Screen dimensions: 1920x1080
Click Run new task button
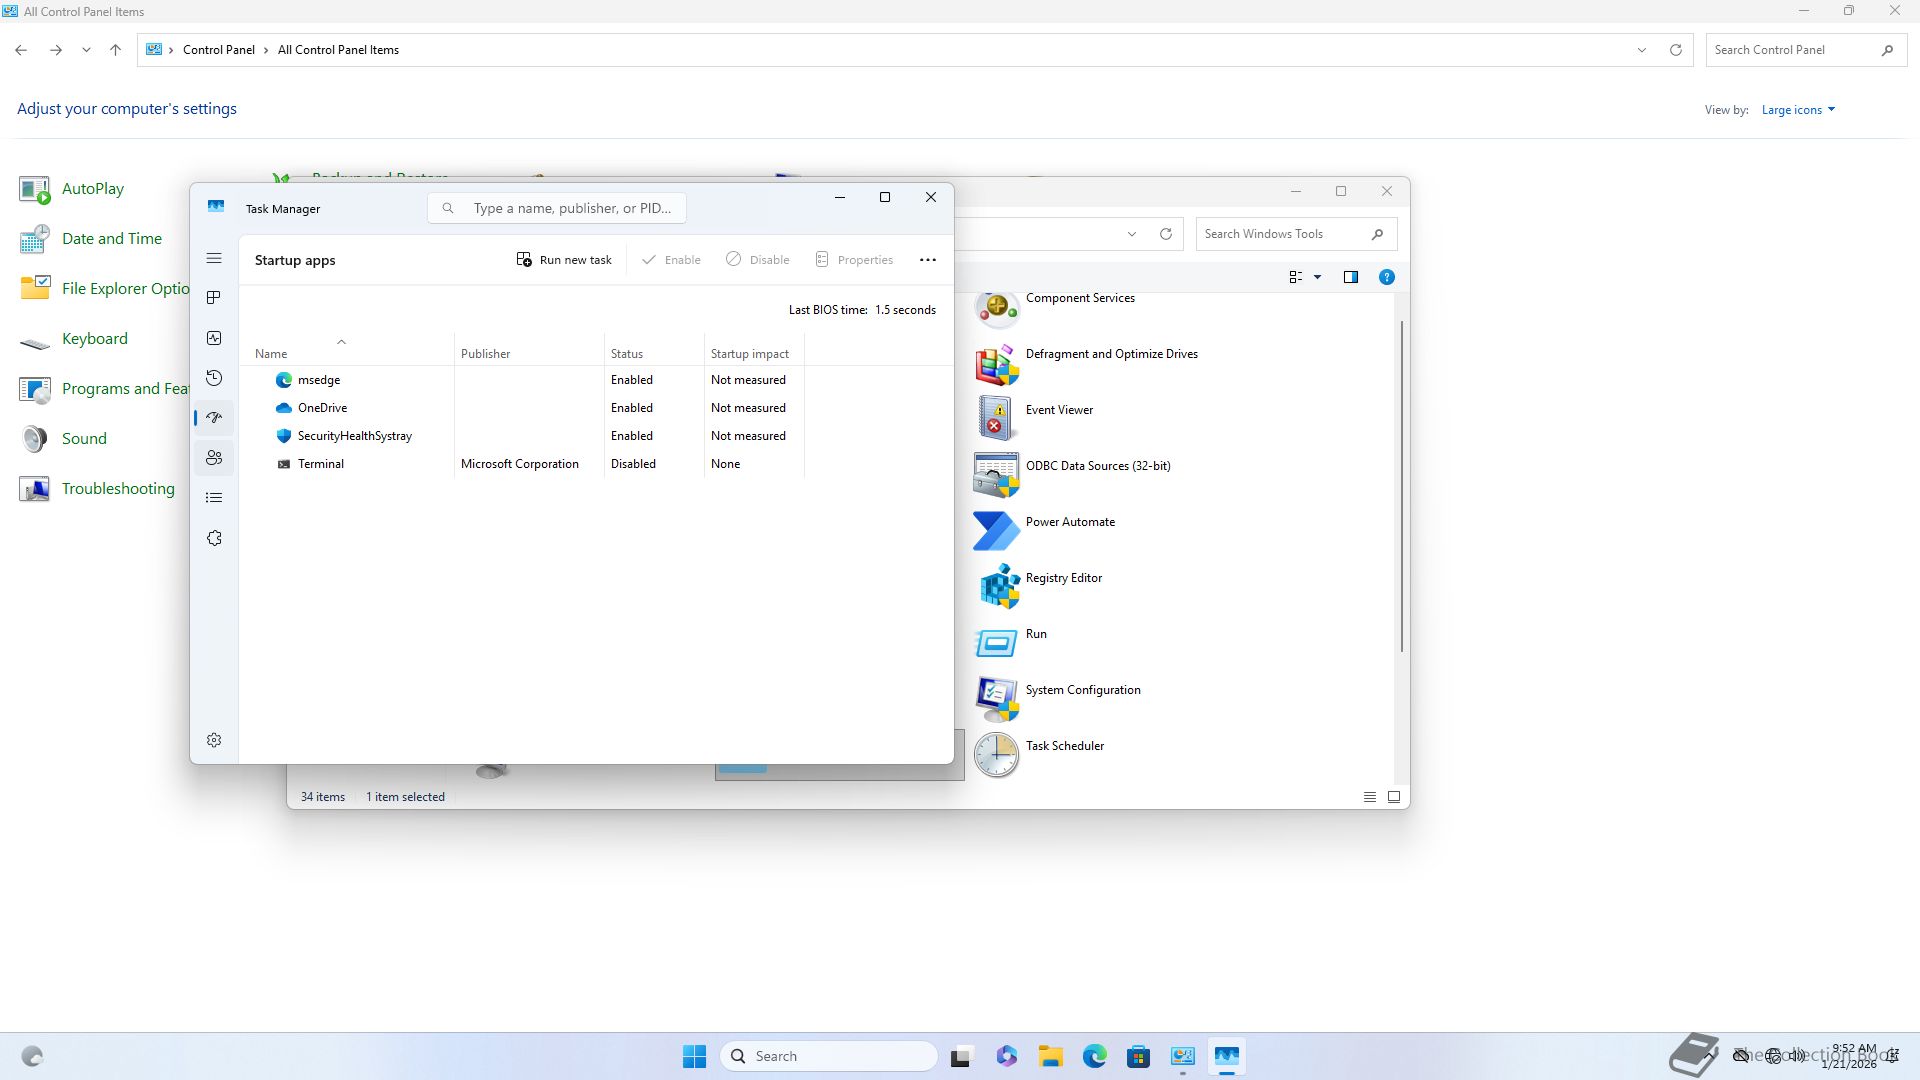(564, 260)
